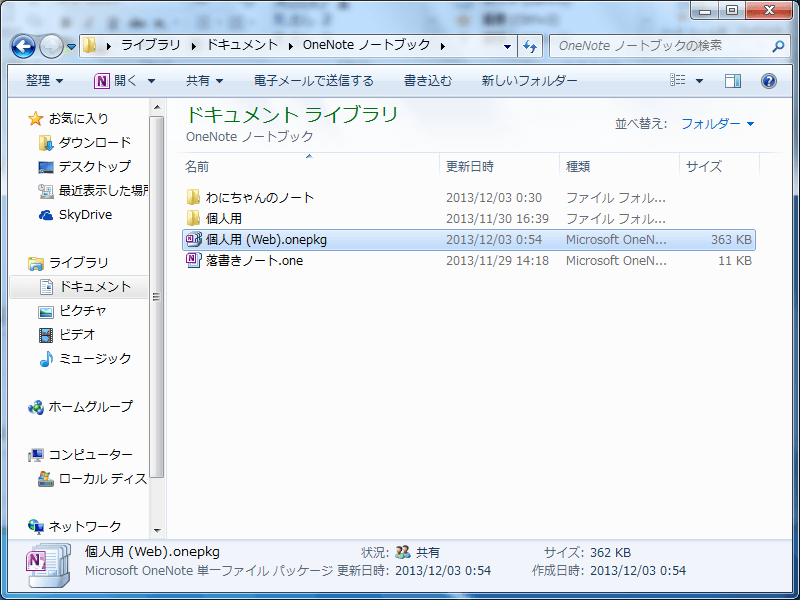Image resolution: width=800 pixels, height=600 pixels.
Task: Open ダウンロード in navigation pane
Action: (95, 143)
